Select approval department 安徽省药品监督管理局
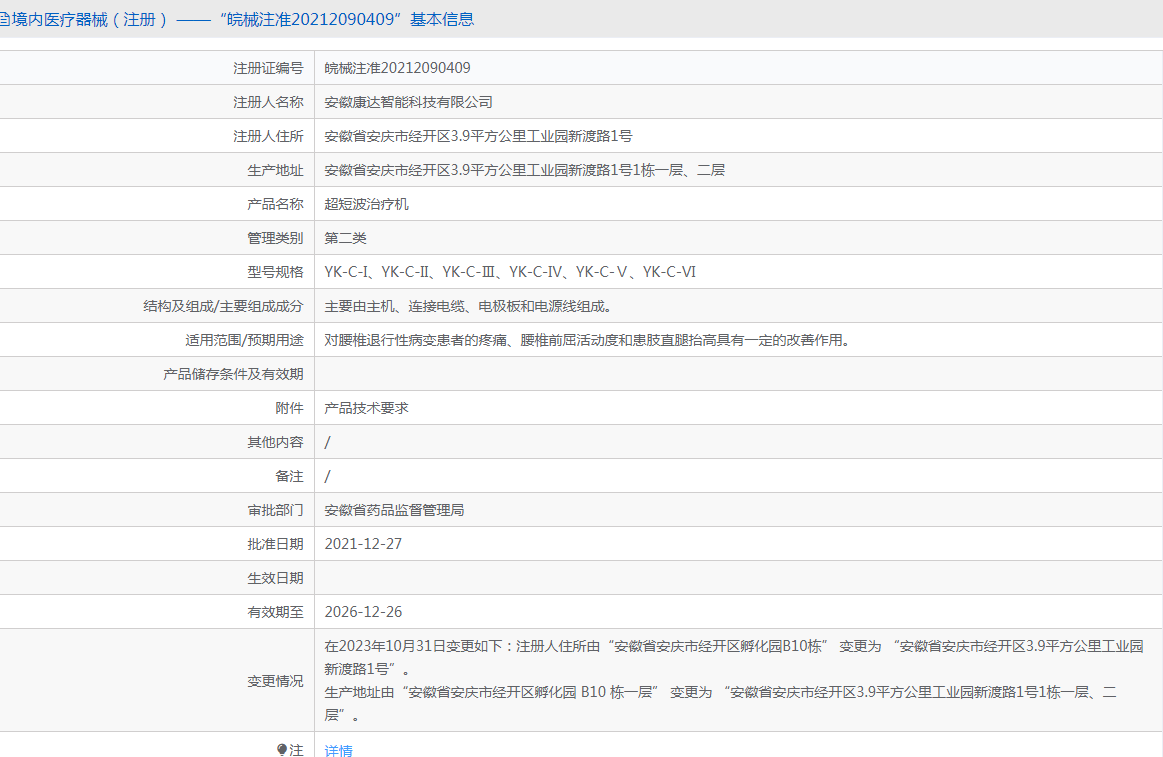The height and width of the screenshot is (757, 1163). click(x=395, y=510)
